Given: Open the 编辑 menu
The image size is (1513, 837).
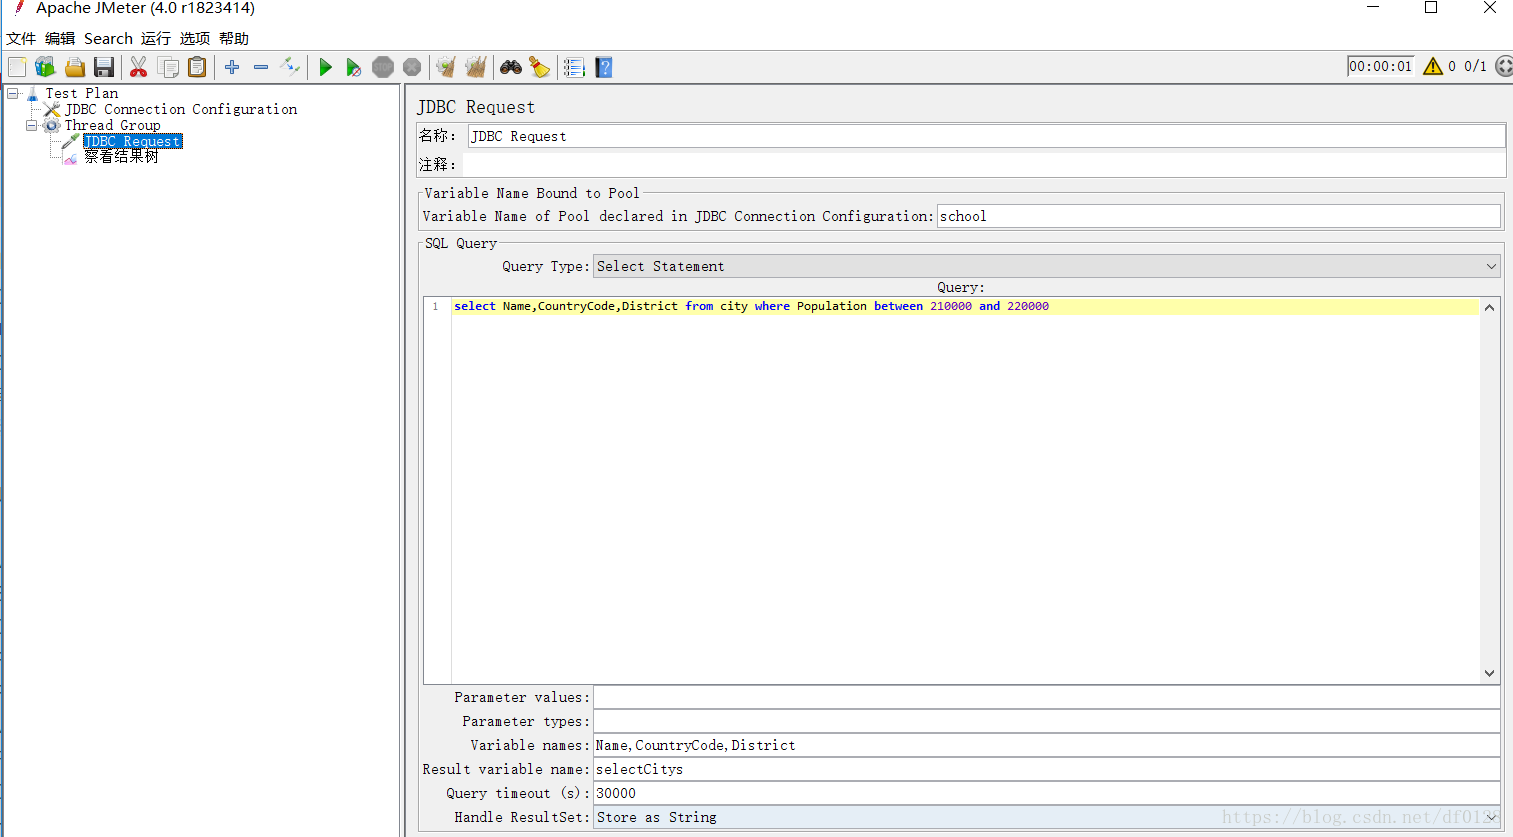Looking at the screenshot, I should tap(60, 38).
